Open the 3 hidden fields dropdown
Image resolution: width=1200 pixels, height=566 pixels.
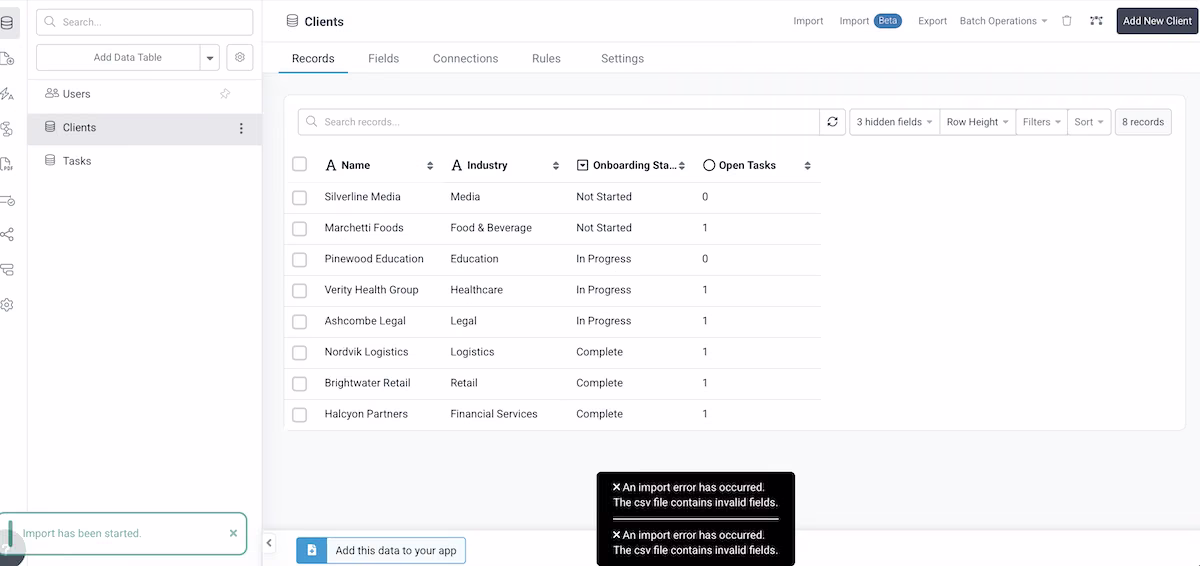pos(894,122)
